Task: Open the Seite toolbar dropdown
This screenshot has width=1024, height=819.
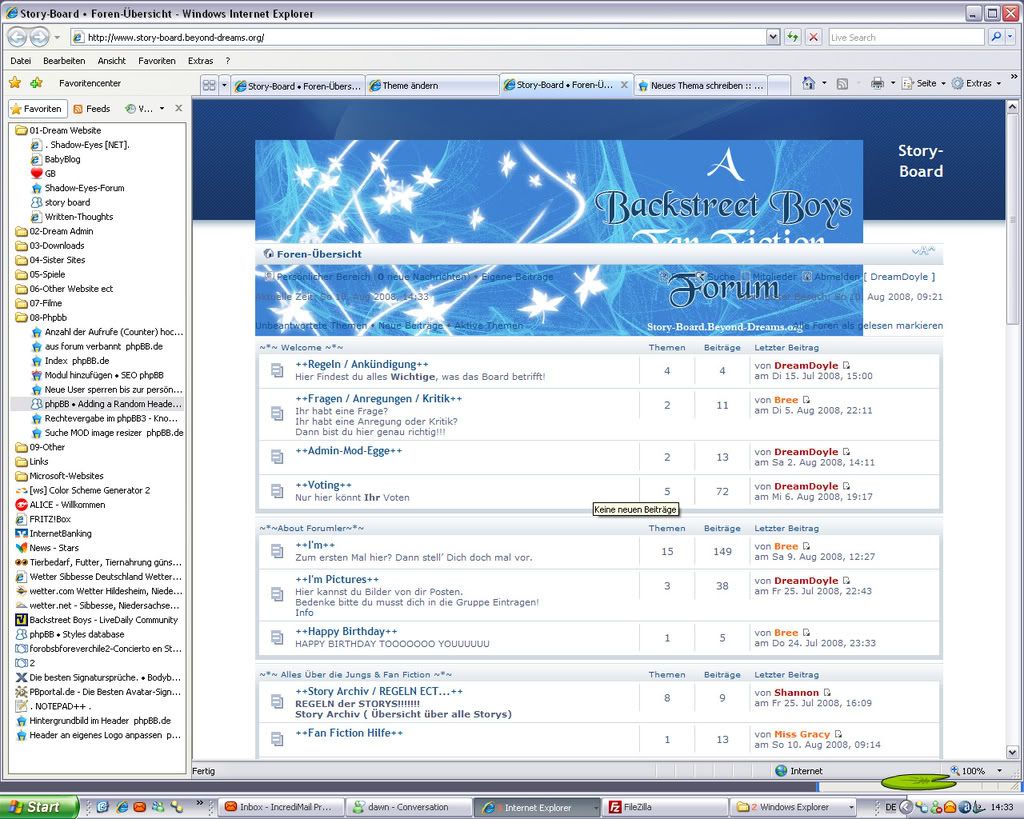Action: coord(924,83)
